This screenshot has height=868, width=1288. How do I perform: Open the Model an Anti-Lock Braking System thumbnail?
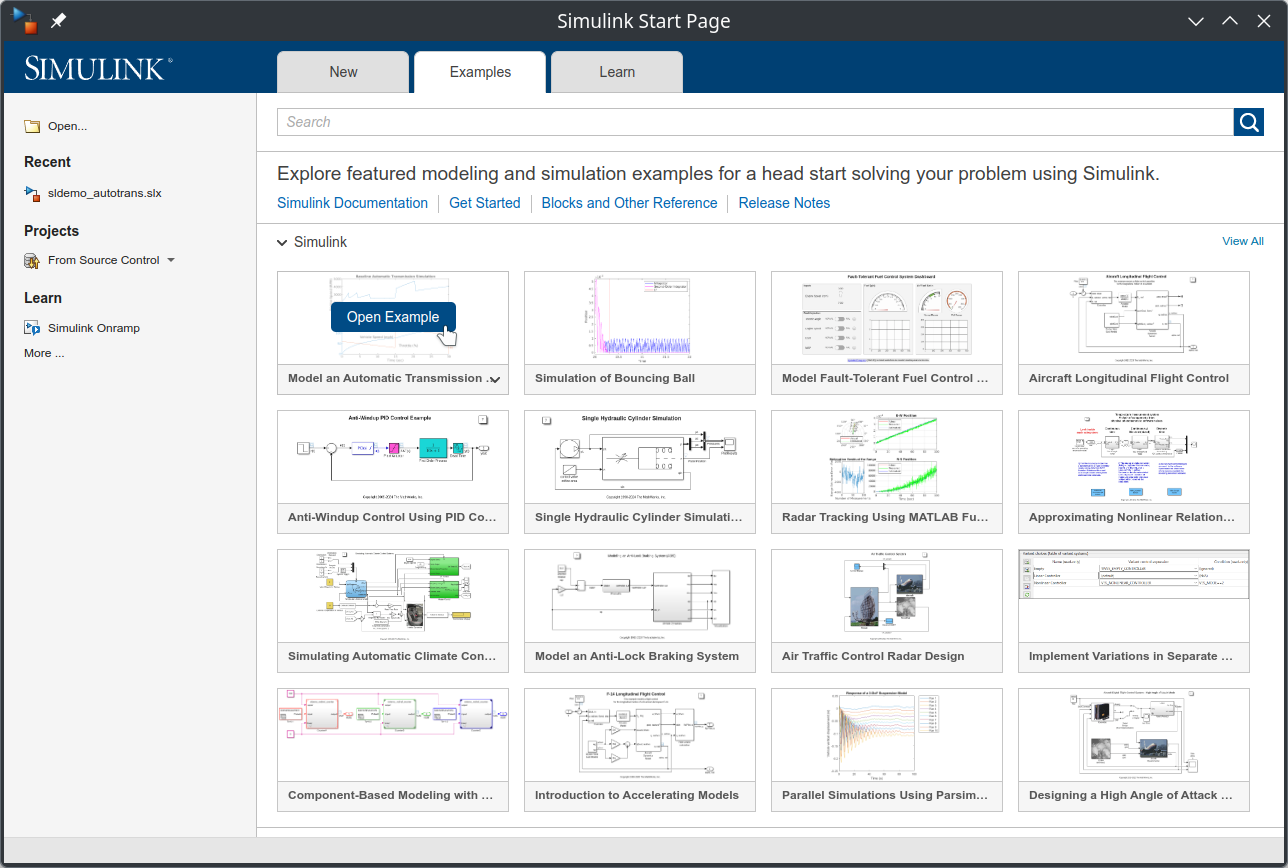tap(640, 596)
